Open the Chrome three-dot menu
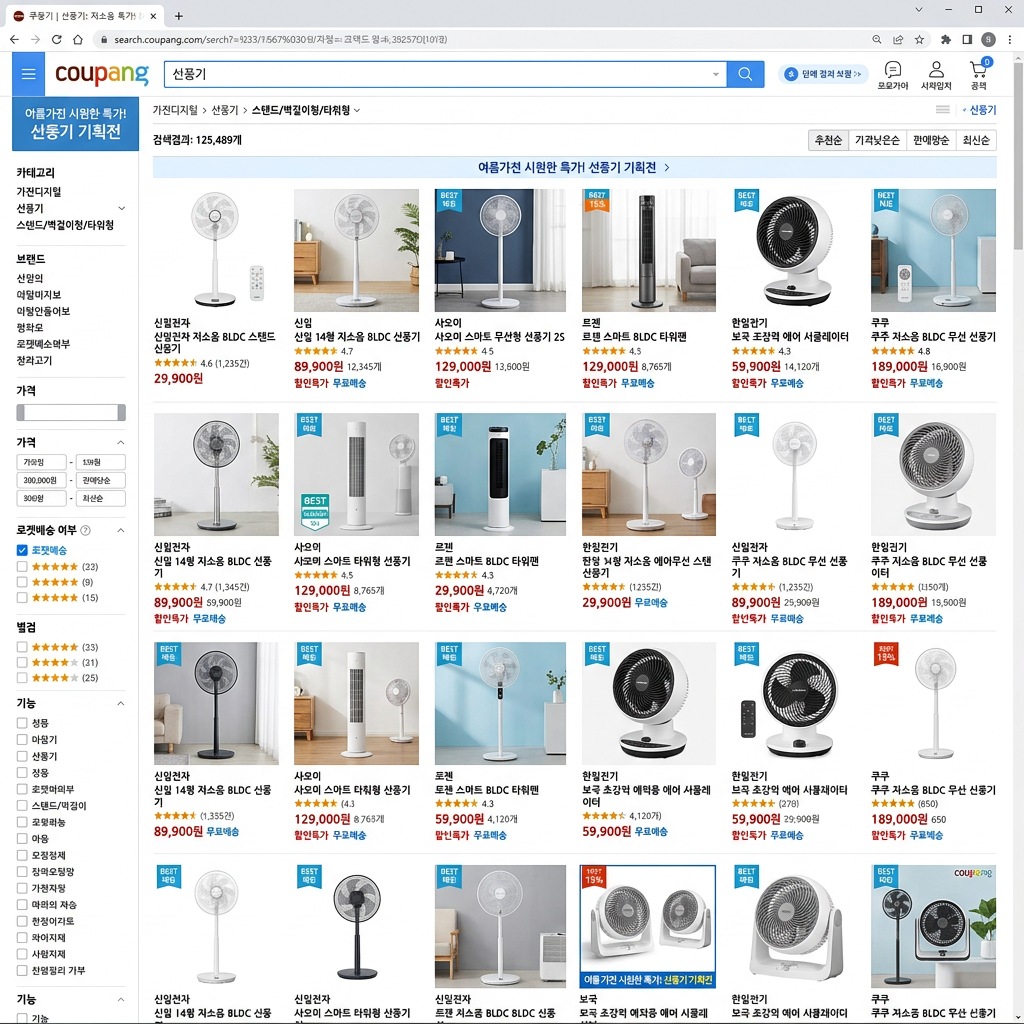This screenshot has height=1024, width=1024. [x=1010, y=39]
